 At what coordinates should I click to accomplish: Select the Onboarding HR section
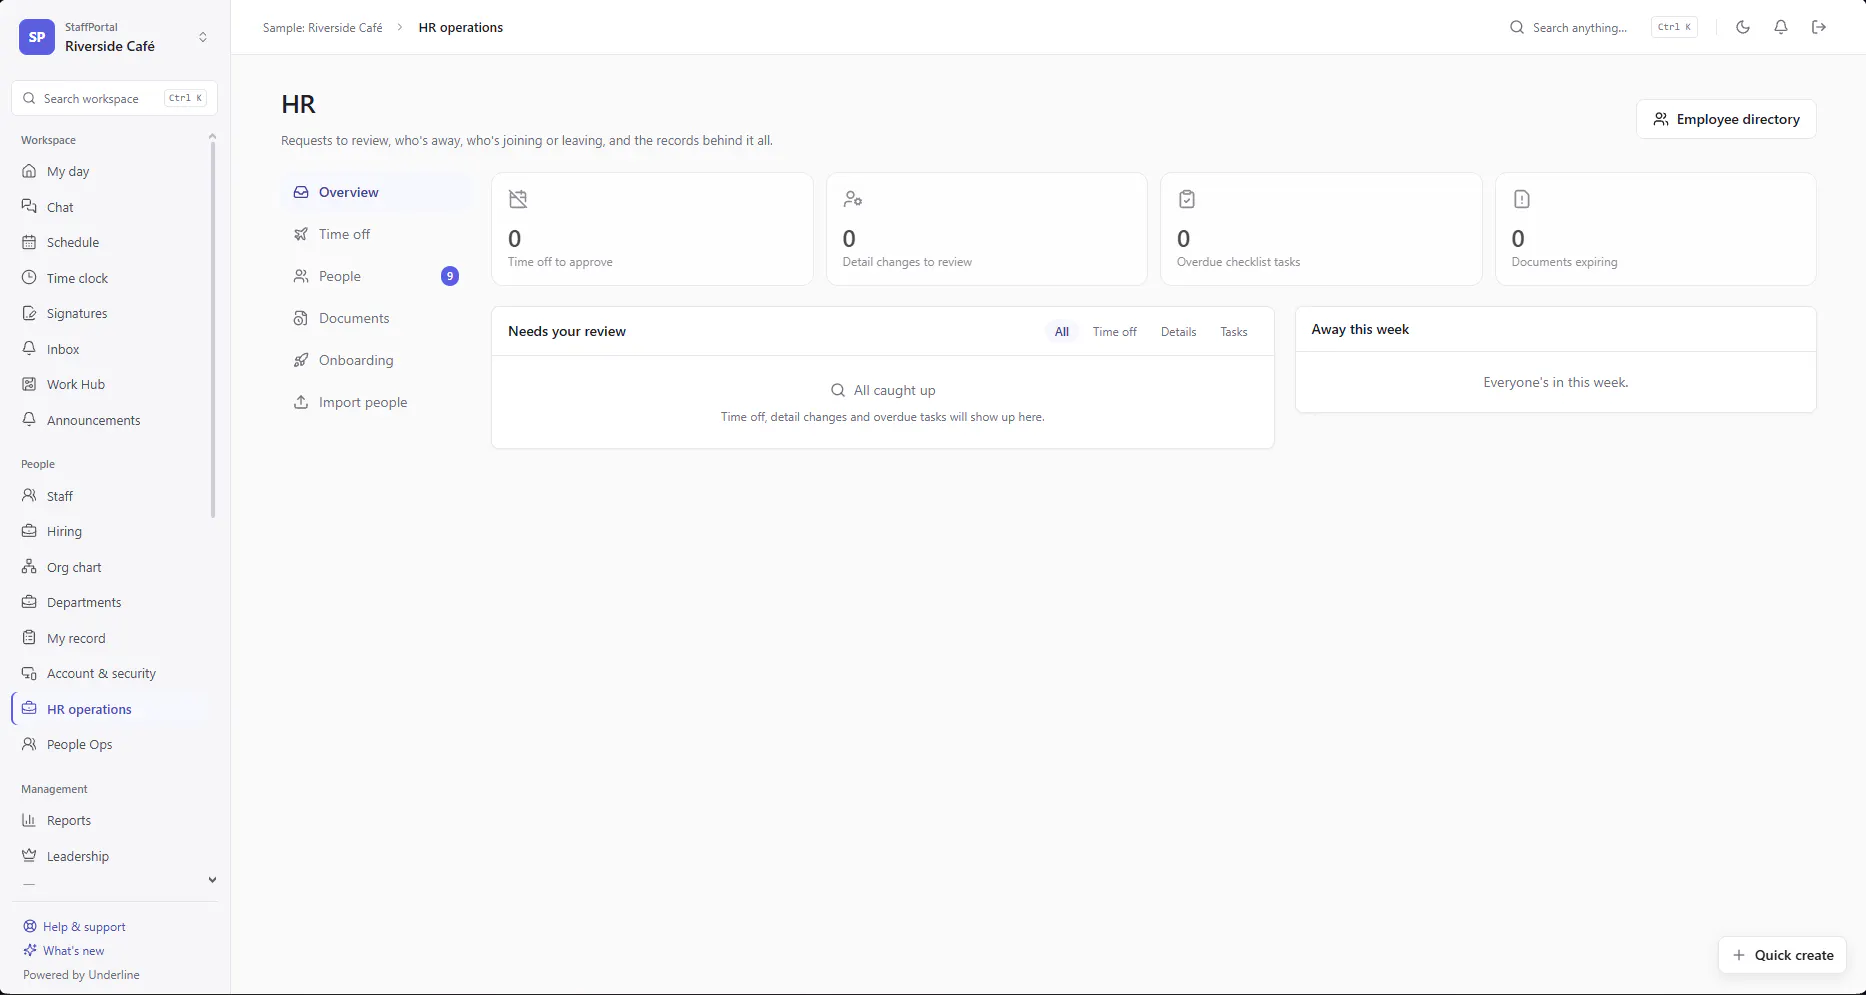377,360
